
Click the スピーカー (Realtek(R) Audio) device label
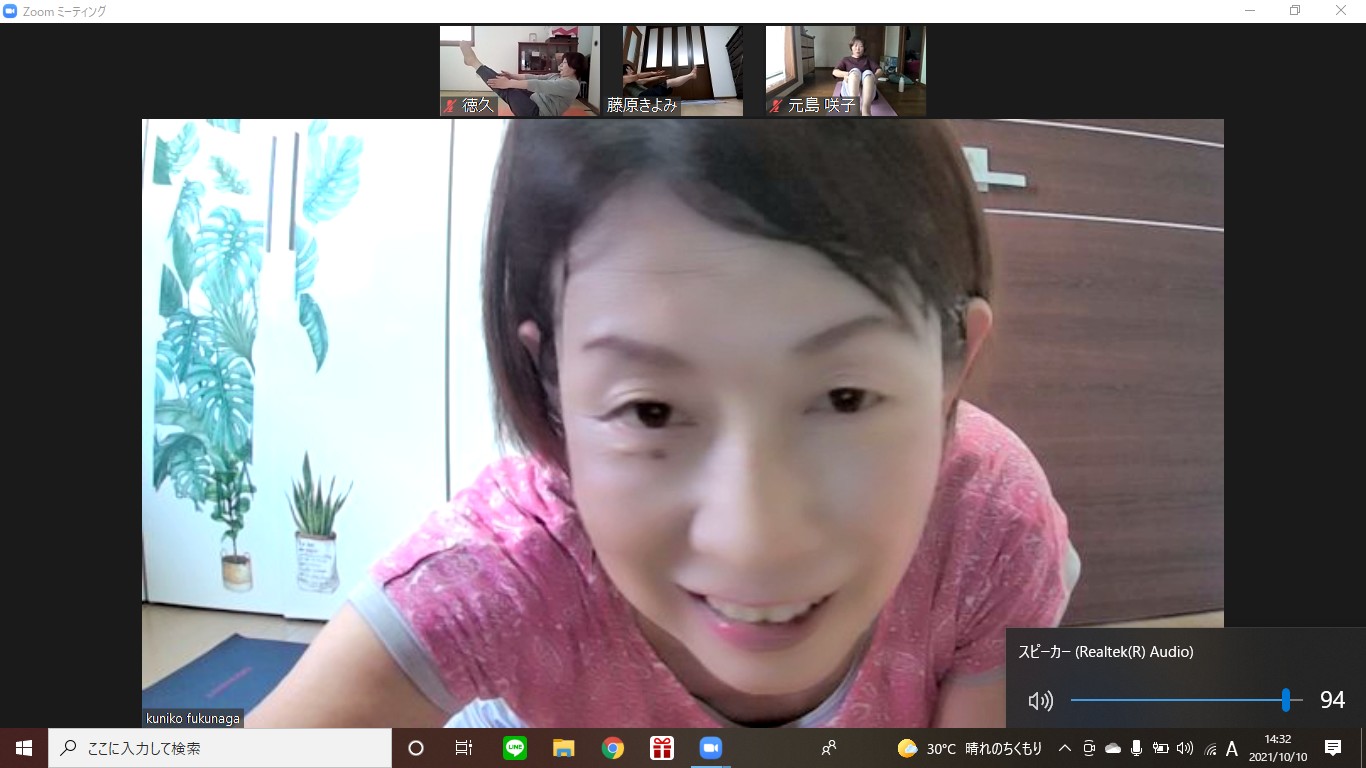coord(1106,652)
